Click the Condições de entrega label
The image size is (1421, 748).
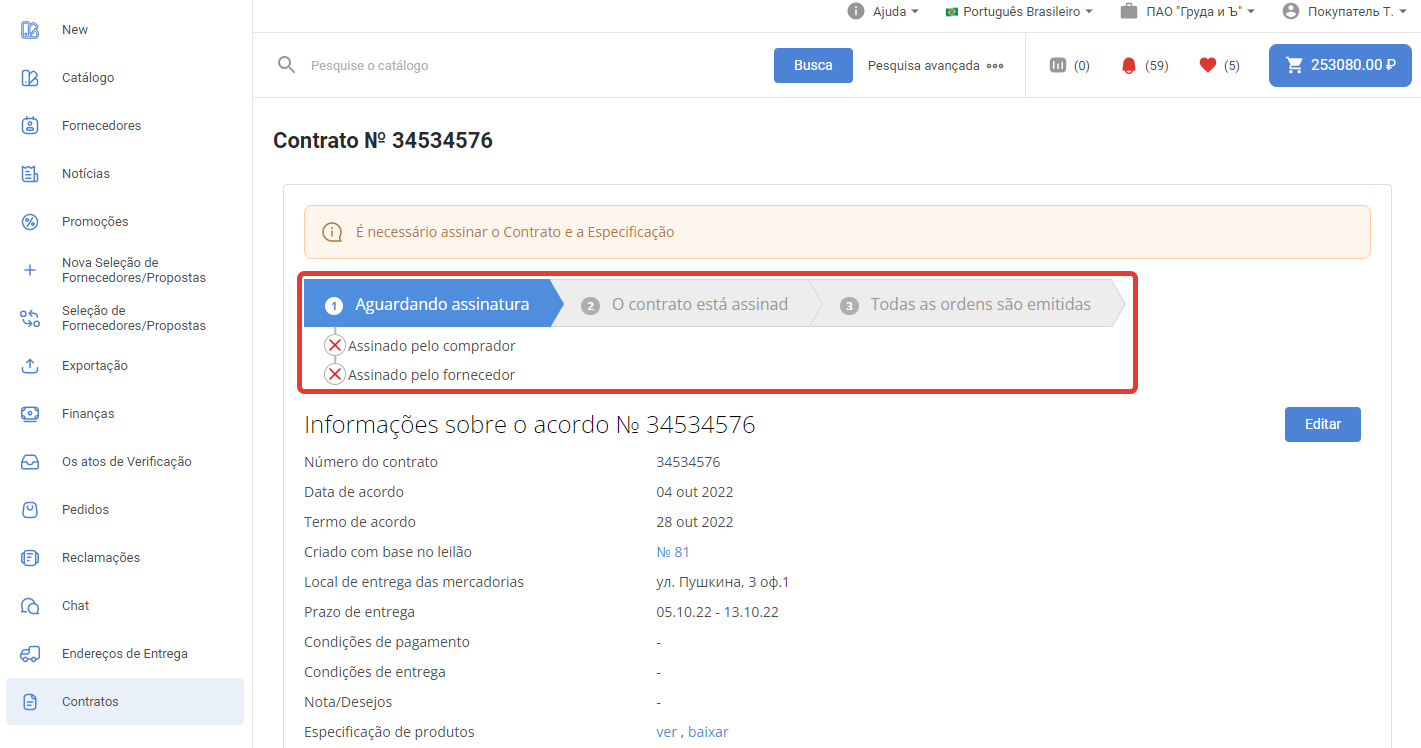pyautogui.click(x=375, y=672)
